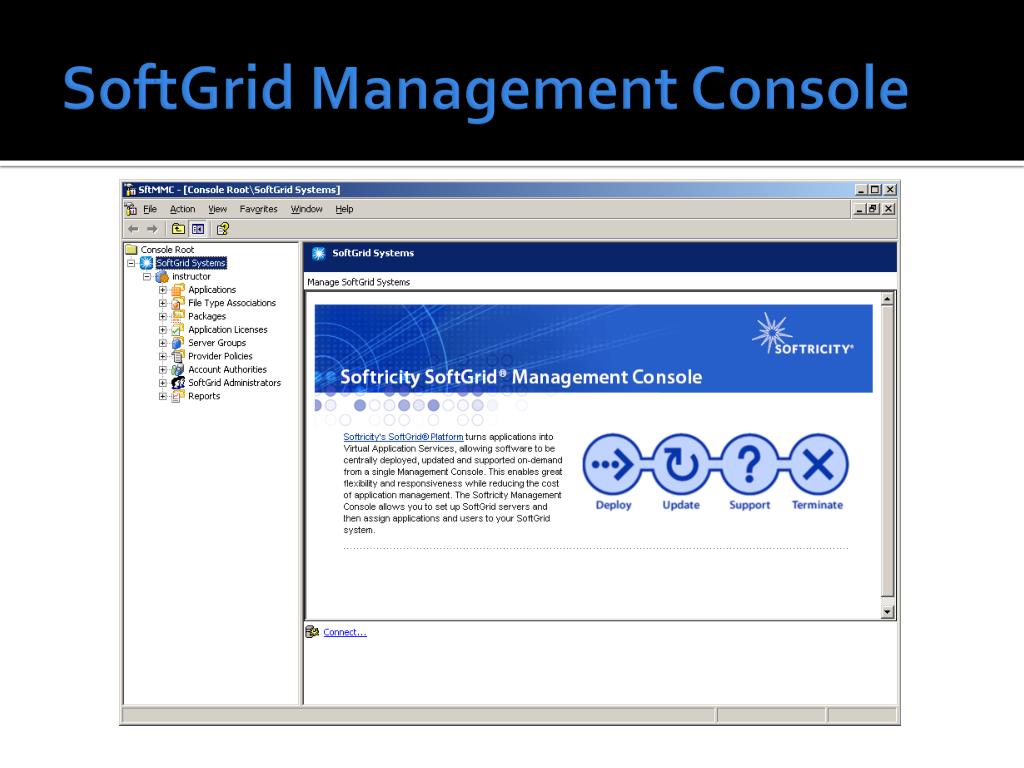Click the Update refresh circle icon
1024x768 pixels.
coord(681,464)
